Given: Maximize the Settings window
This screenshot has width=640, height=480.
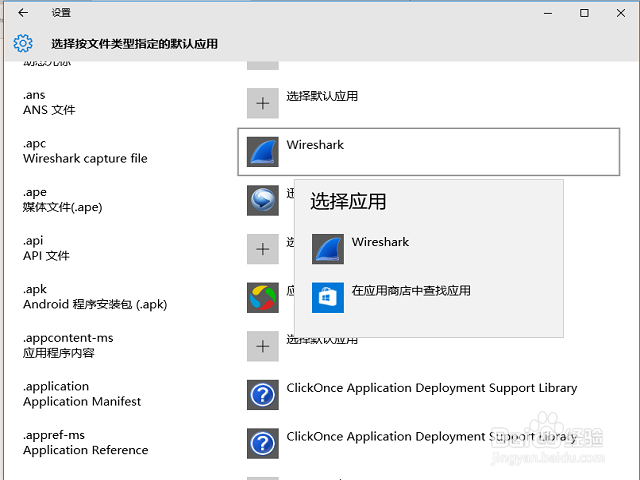Looking at the screenshot, I should point(584,13).
